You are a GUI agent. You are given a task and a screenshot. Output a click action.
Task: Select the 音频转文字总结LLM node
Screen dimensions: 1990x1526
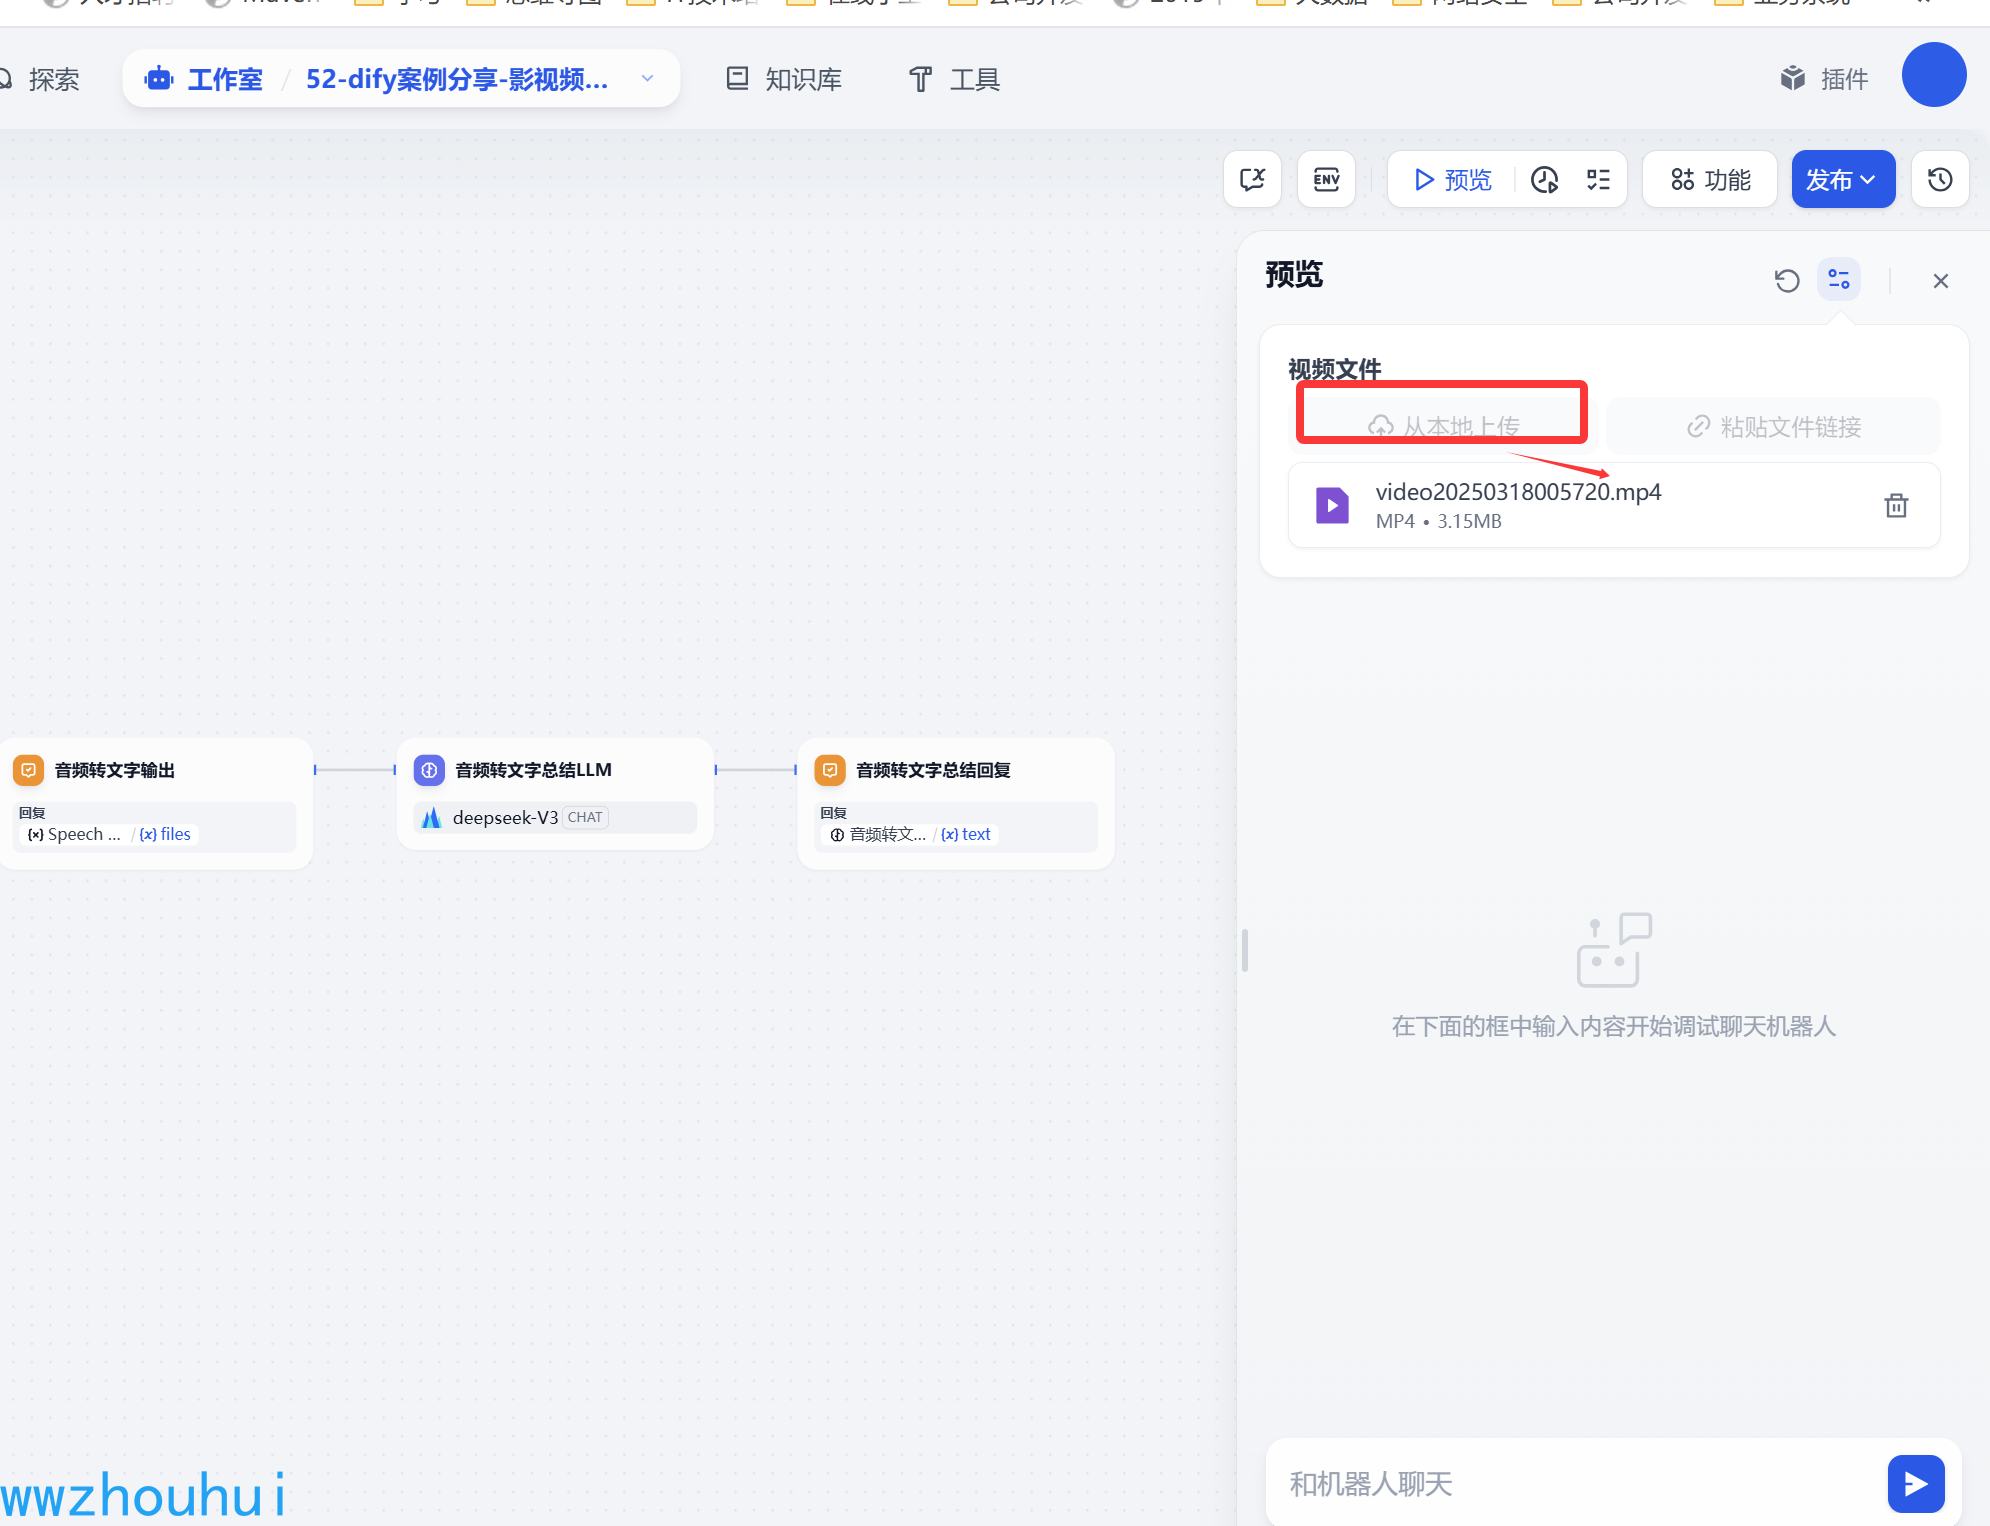point(555,794)
